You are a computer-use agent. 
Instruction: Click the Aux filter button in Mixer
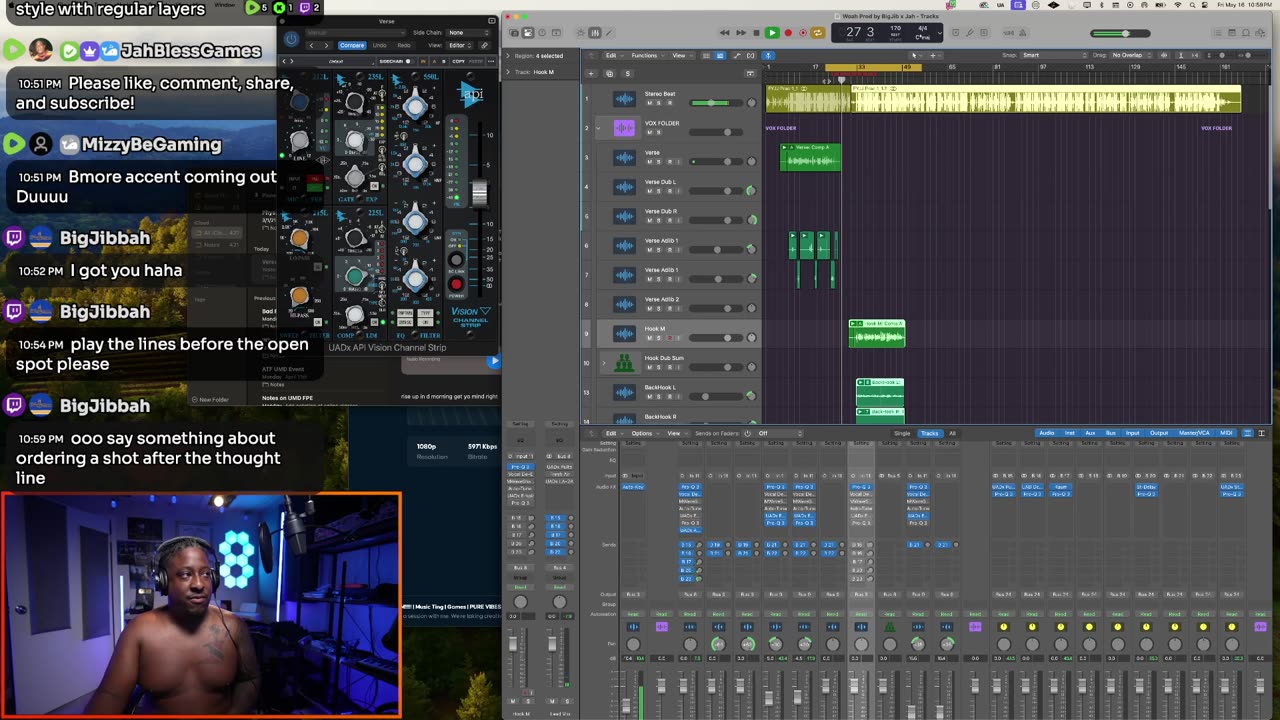1089,433
